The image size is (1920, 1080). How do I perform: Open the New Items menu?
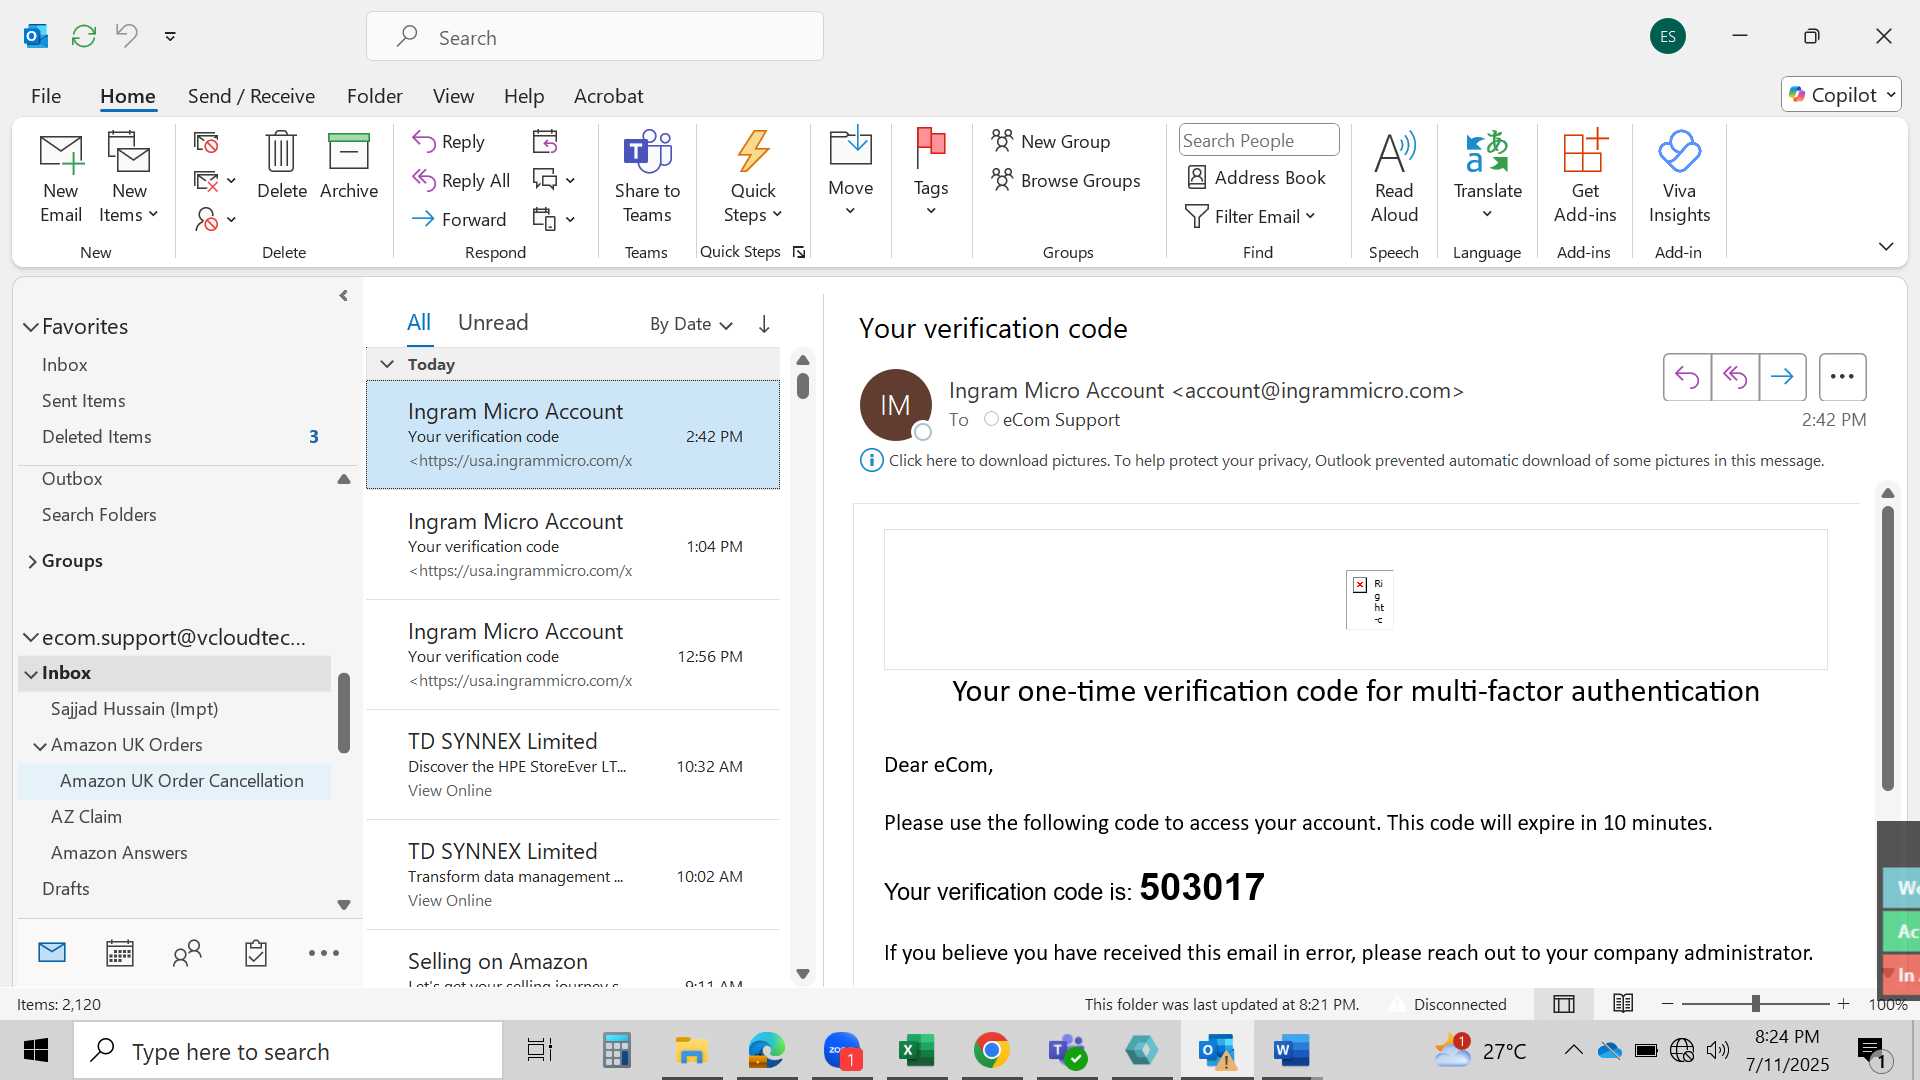[129, 178]
